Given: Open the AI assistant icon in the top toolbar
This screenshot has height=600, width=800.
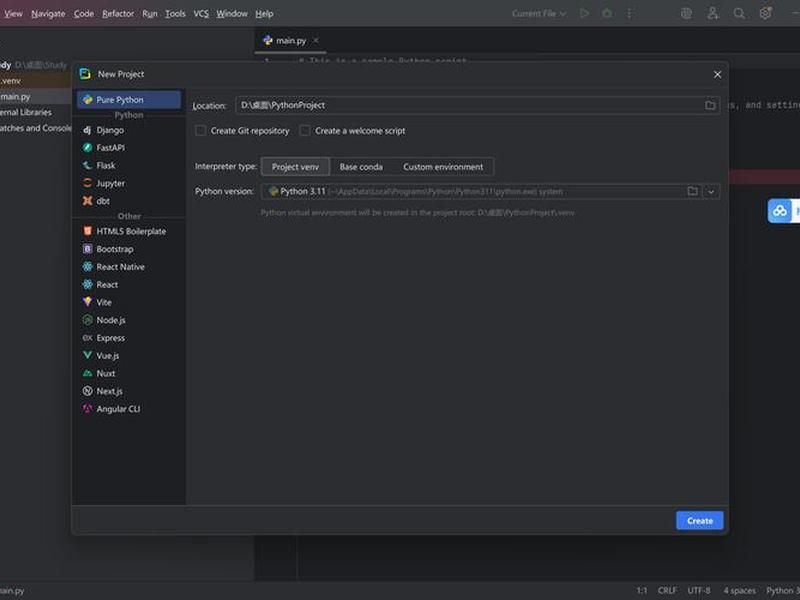Looking at the screenshot, I should pos(686,14).
